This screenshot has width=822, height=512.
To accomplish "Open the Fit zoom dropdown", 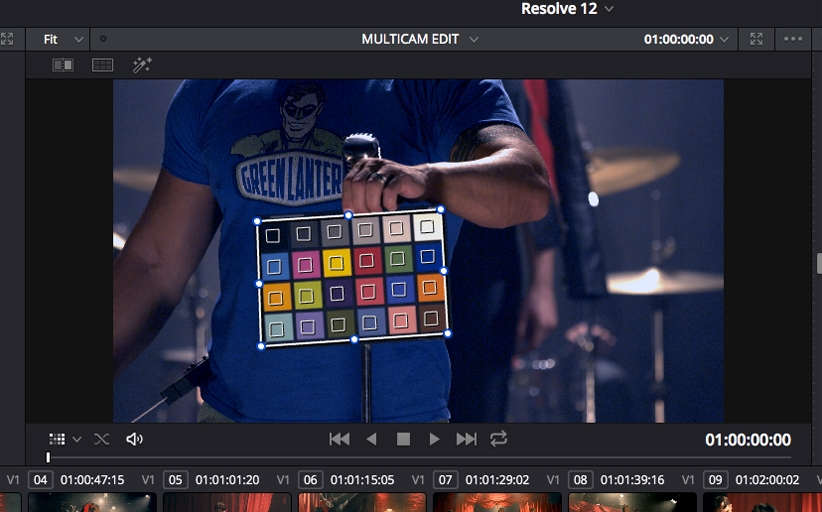I will (x=63, y=39).
